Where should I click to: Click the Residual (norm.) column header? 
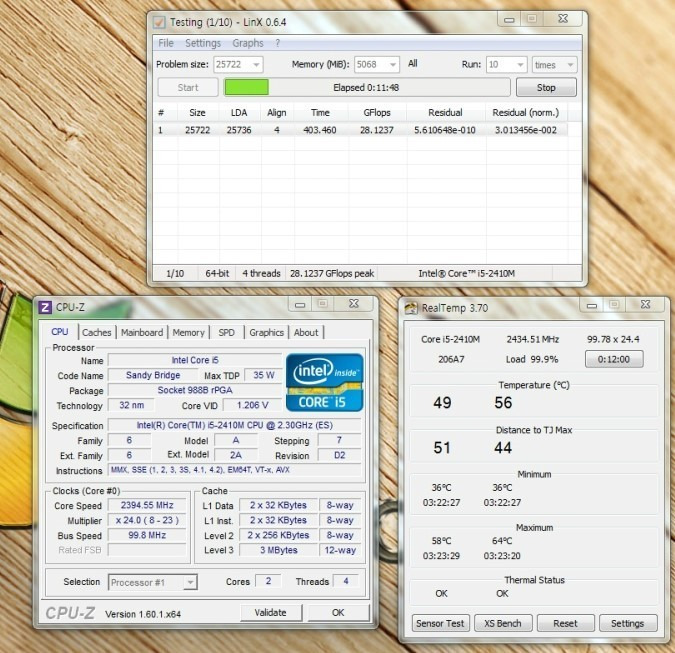tap(525, 112)
